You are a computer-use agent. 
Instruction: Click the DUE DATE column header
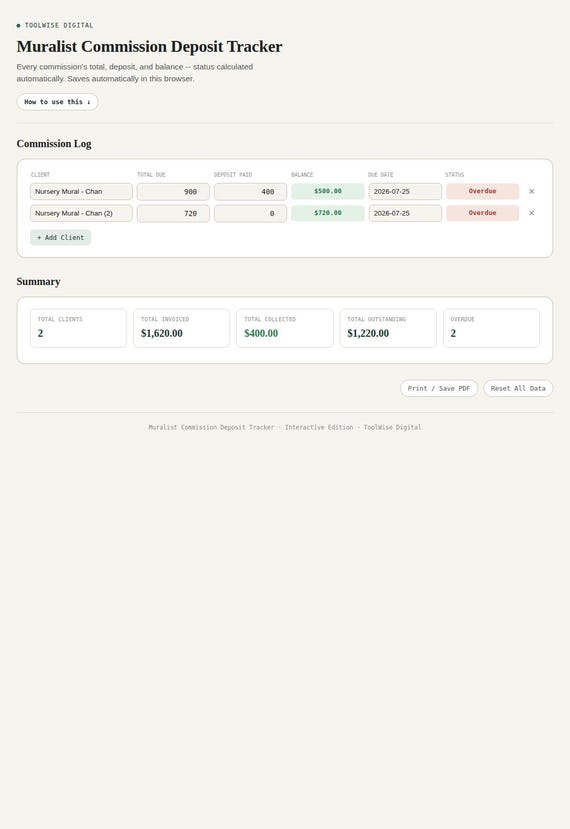tap(381, 174)
